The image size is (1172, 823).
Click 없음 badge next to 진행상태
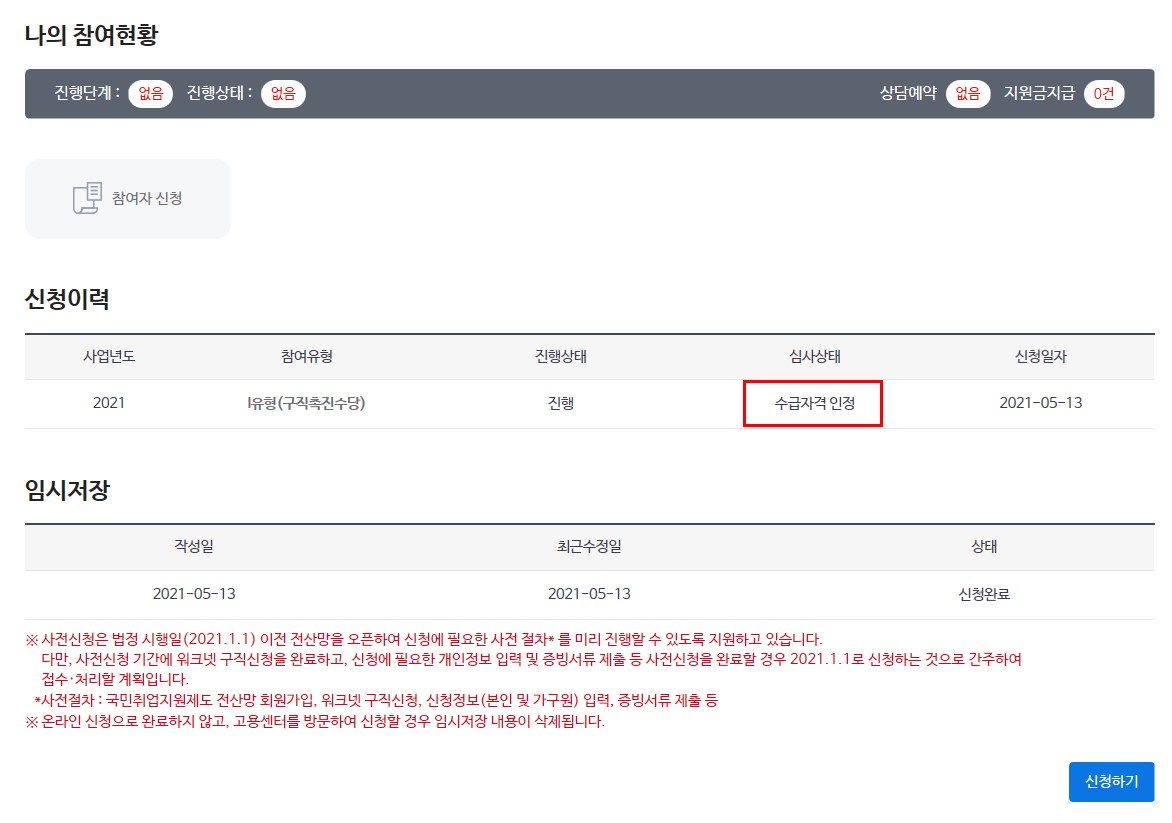point(283,93)
